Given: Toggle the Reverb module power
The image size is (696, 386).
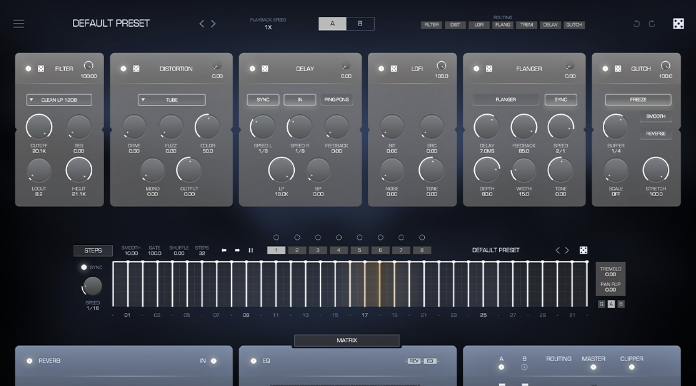Looking at the screenshot, I should (29, 361).
